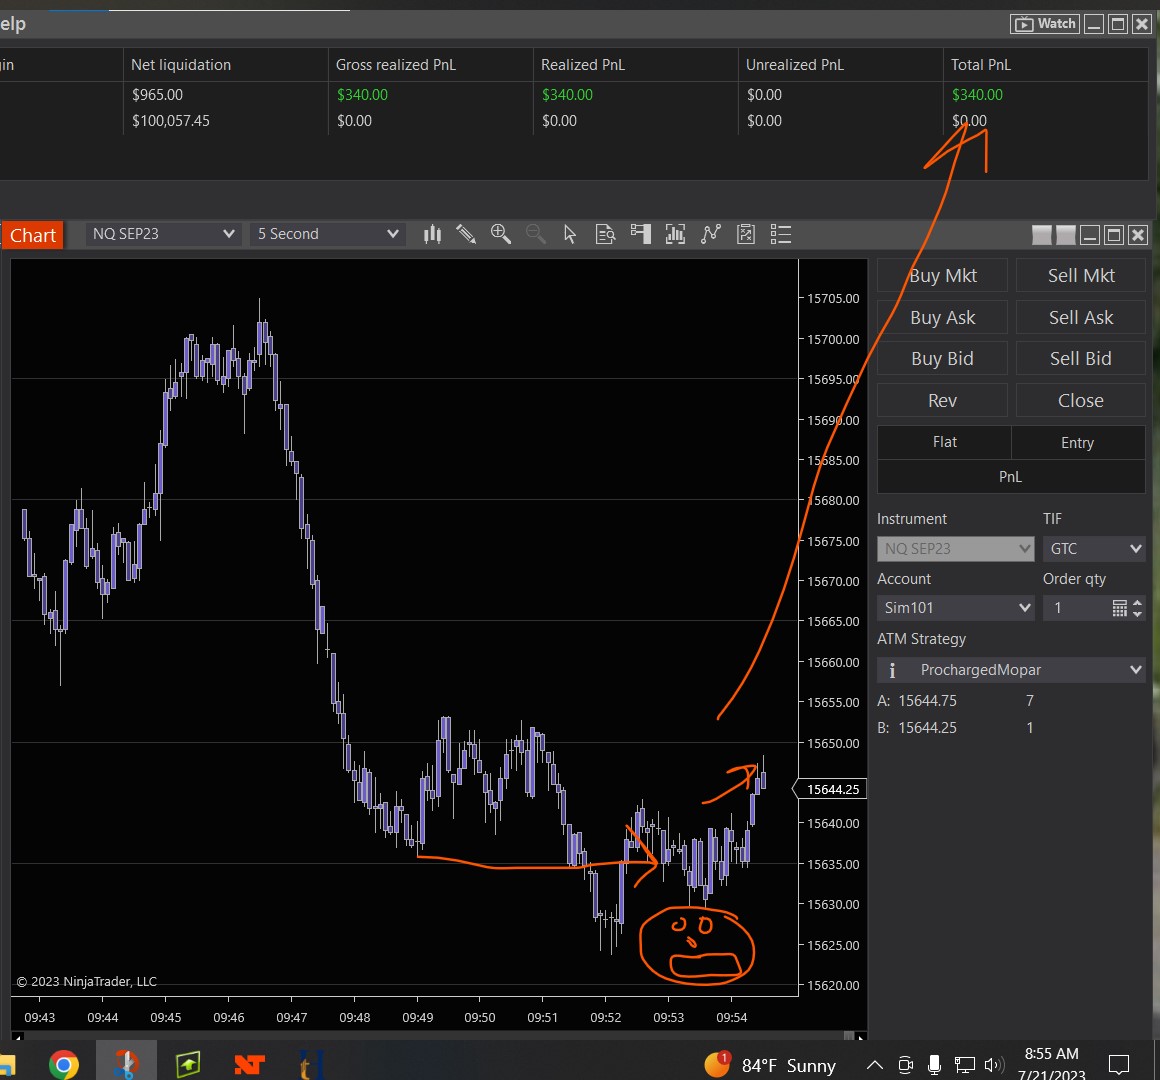This screenshot has width=1160, height=1080.
Task: Open the quantity calculator icon beside Order qty
Action: pyautogui.click(x=1119, y=608)
